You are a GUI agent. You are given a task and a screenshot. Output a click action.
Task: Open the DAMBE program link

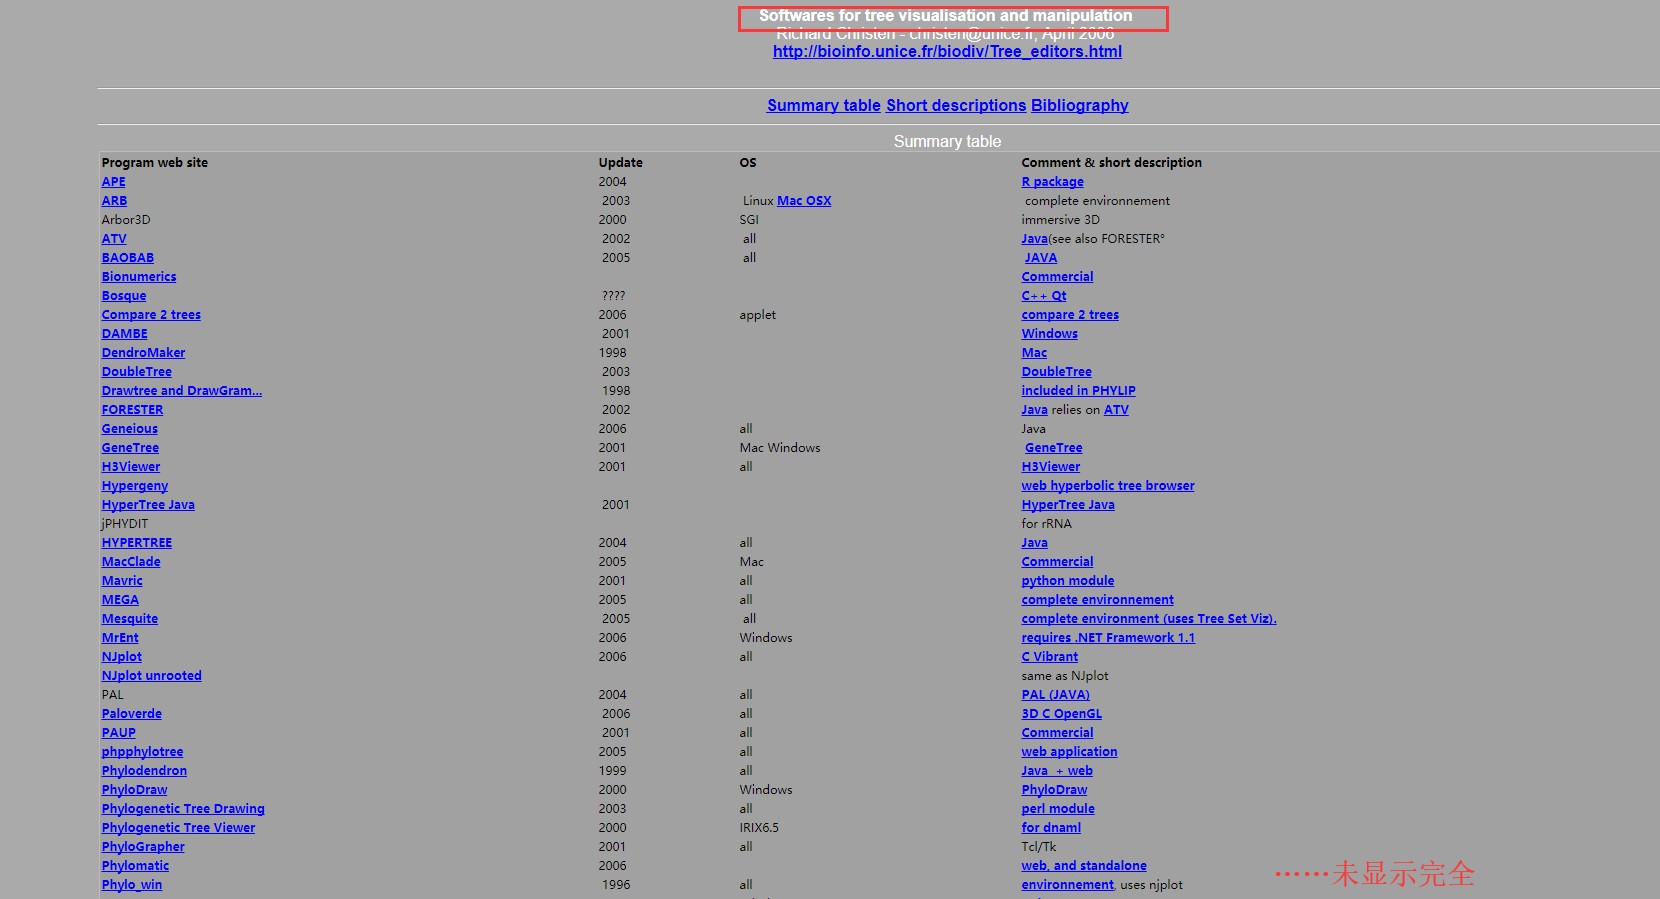click(125, 334)
